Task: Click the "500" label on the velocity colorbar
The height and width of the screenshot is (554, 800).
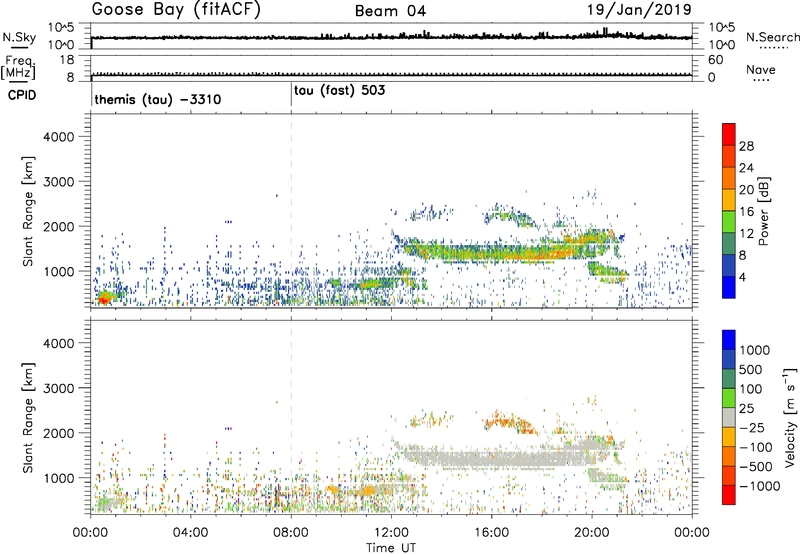Action: pyautogui.click(x=751, y=370)
